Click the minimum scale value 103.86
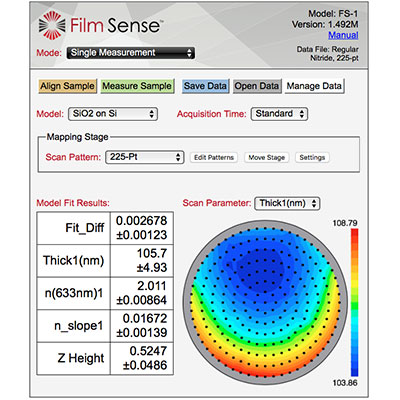 [x=345, y=383]
